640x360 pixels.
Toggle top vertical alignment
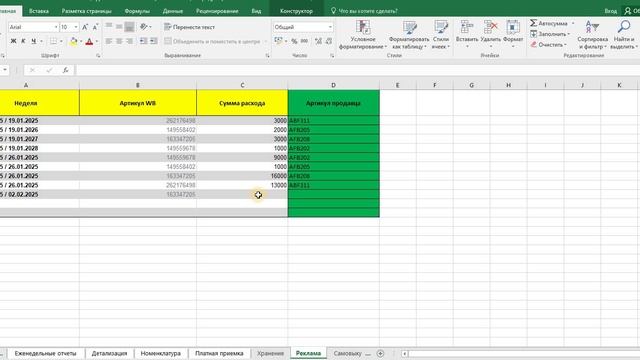[109, 27]
